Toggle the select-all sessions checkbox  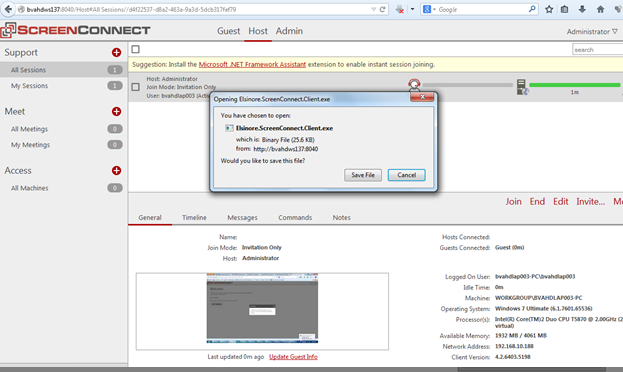point(135,49)
